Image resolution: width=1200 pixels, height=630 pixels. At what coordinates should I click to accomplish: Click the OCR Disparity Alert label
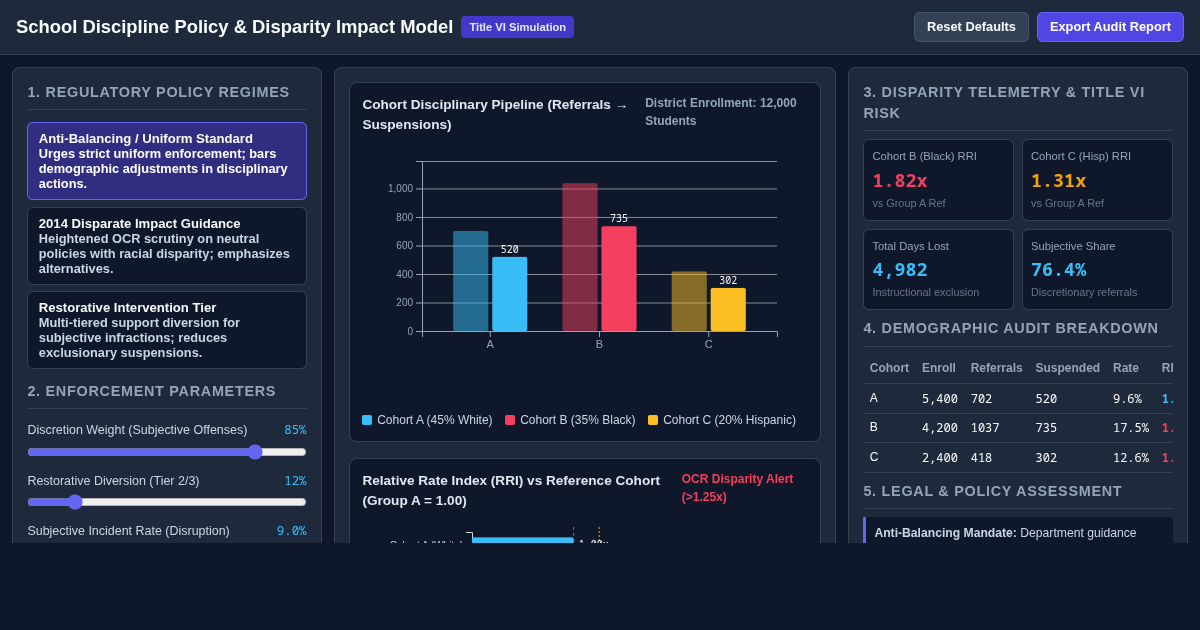pyautogui.click(x=738, y=488)
